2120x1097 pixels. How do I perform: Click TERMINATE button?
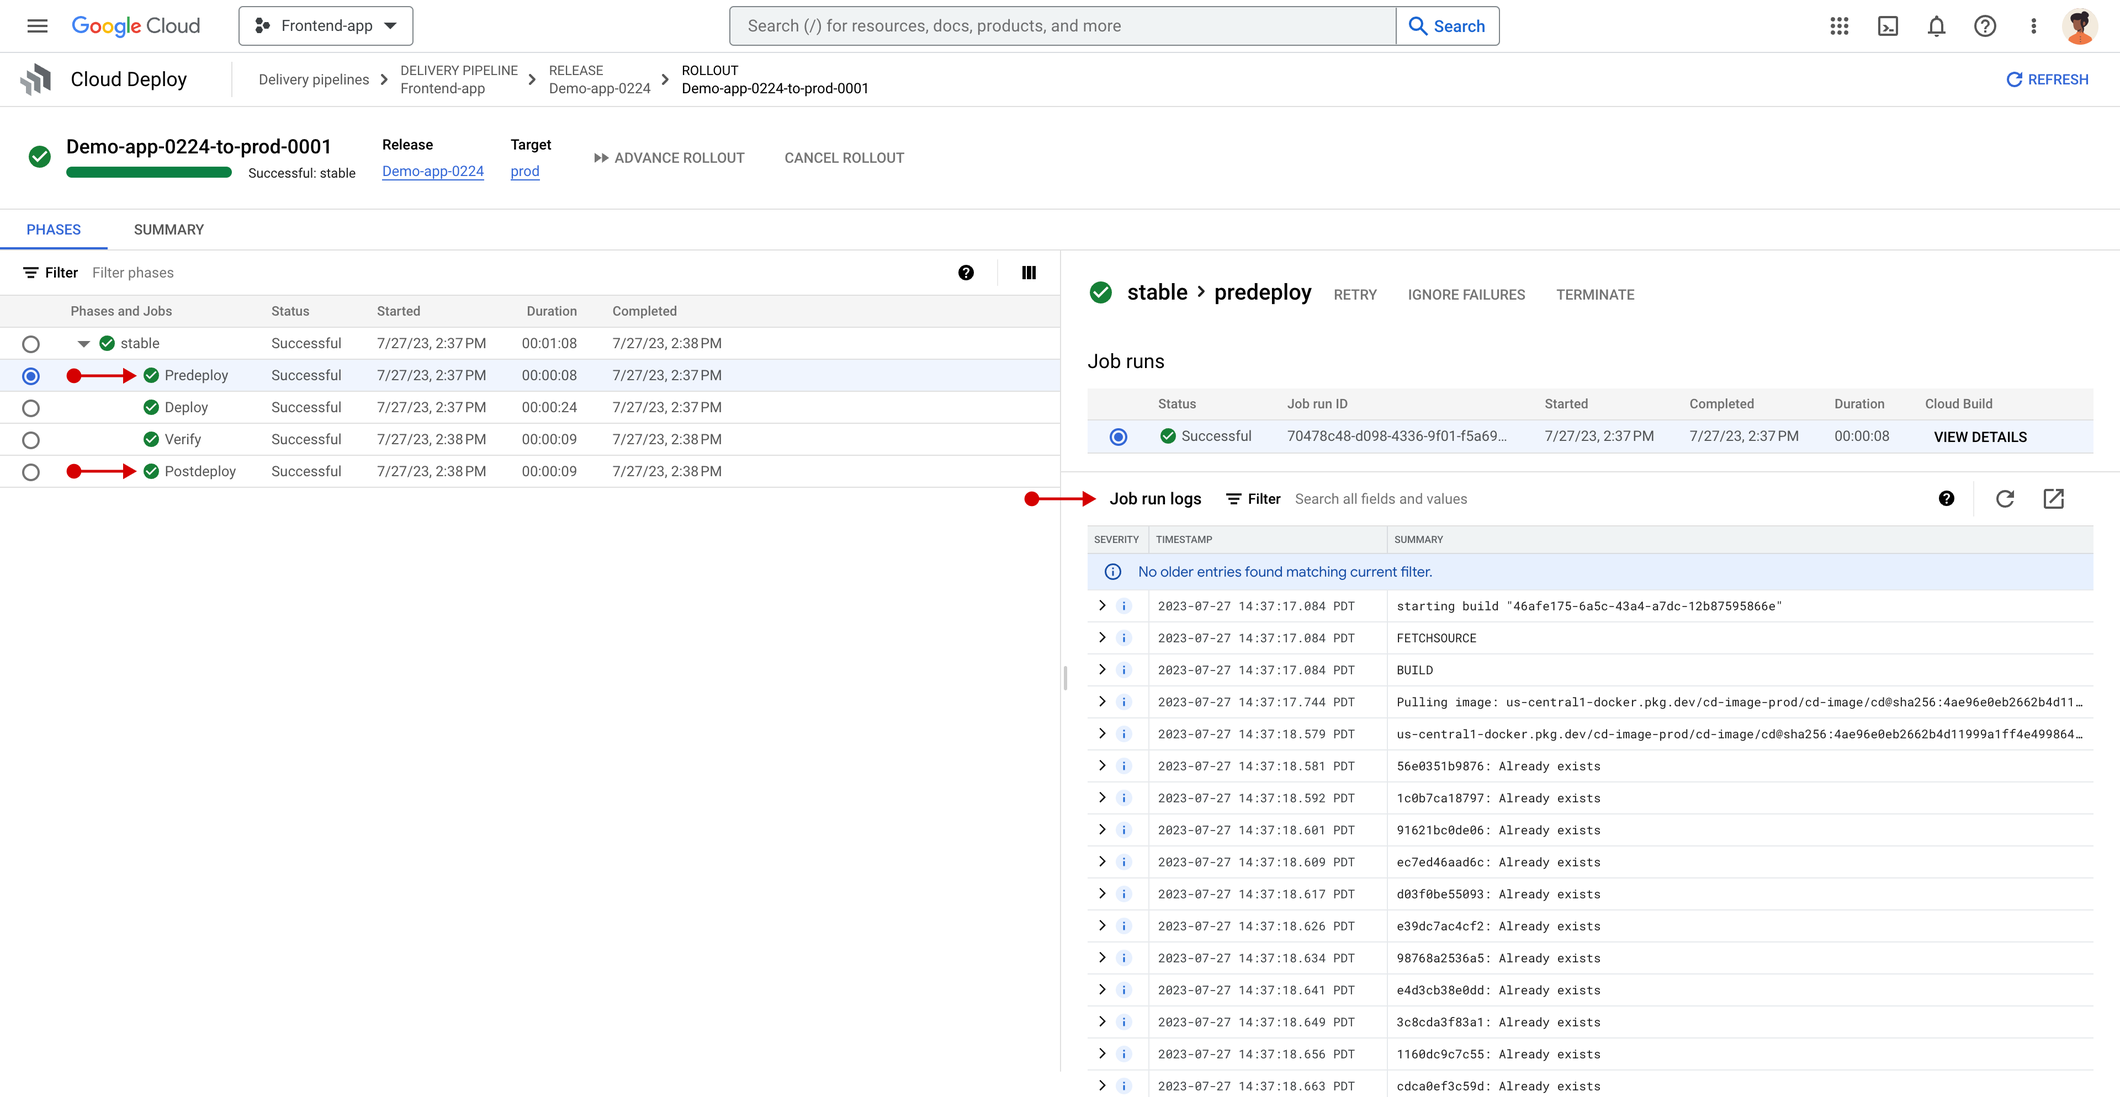pyautogui.click(x=1595, y=295)
